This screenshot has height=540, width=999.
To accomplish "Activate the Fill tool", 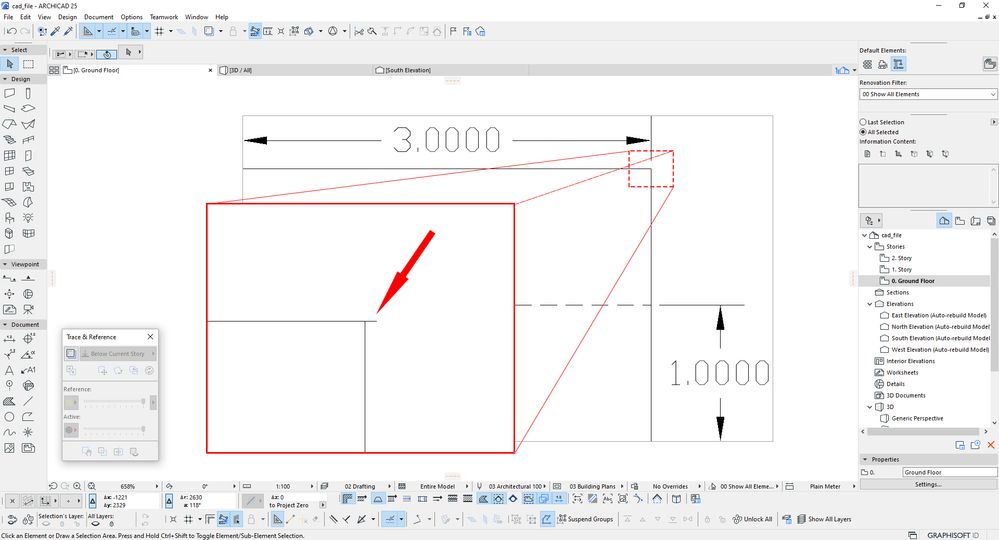I will coord(10,401).
